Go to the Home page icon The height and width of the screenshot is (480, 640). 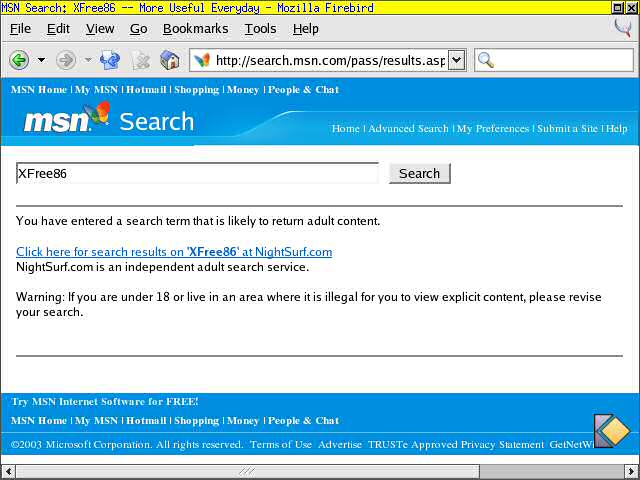tap(170, 60)
